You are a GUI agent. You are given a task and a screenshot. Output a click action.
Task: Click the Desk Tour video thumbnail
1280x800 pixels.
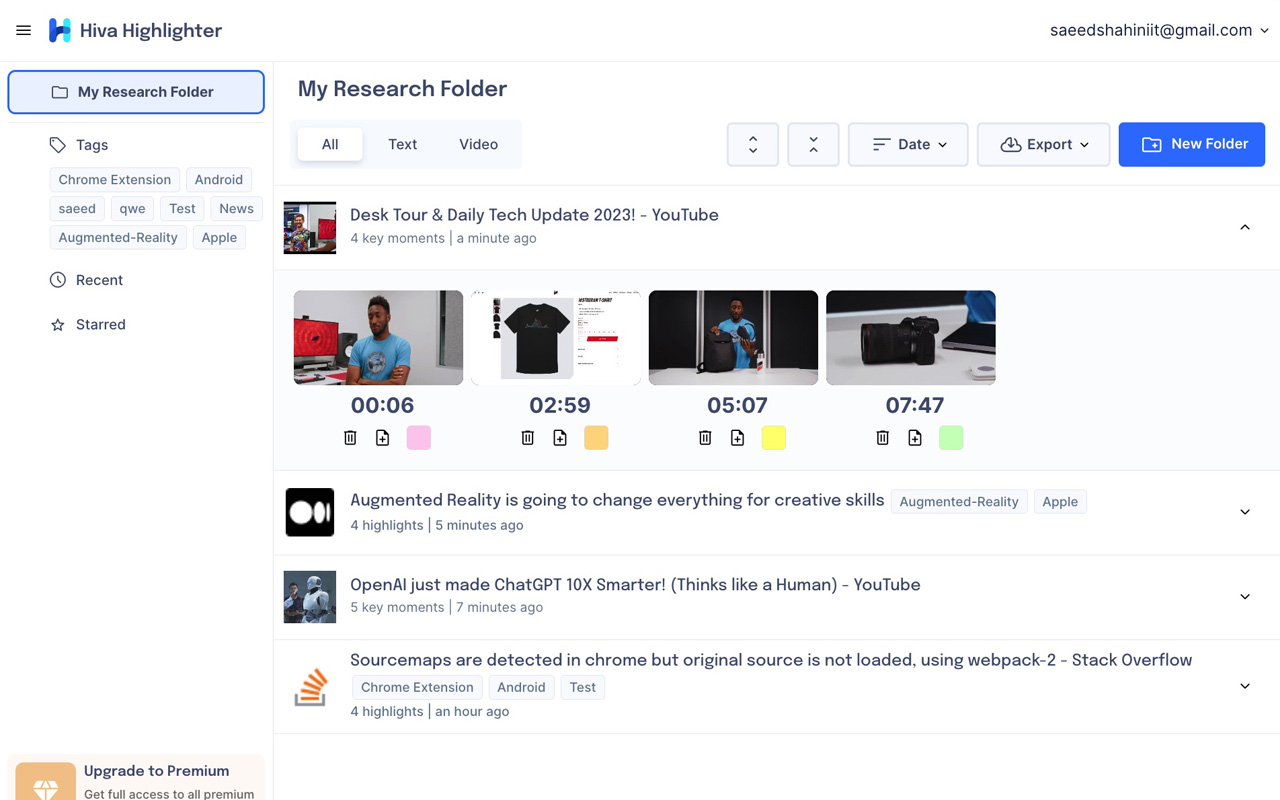coord(310,228)
